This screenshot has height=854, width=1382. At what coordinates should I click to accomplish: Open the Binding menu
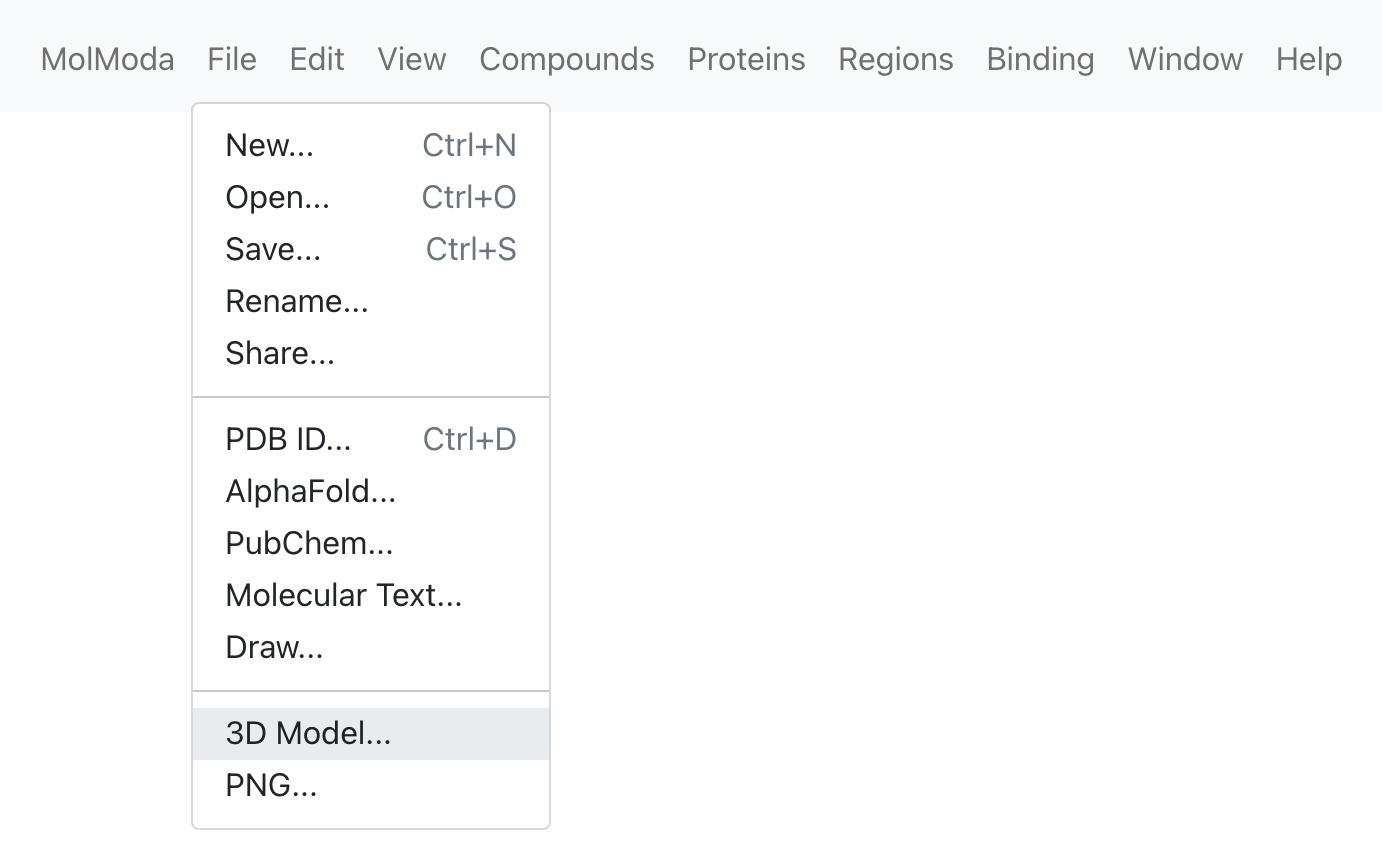coord(1041,59)
